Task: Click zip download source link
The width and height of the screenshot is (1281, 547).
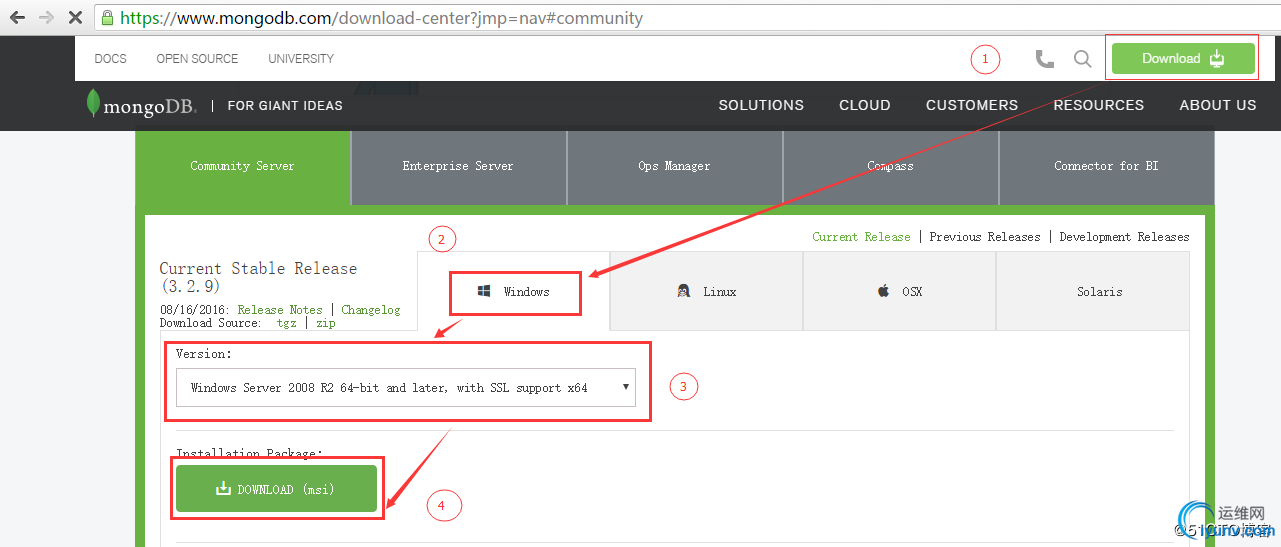Action: pyautogui.click(x=326, y=323)
